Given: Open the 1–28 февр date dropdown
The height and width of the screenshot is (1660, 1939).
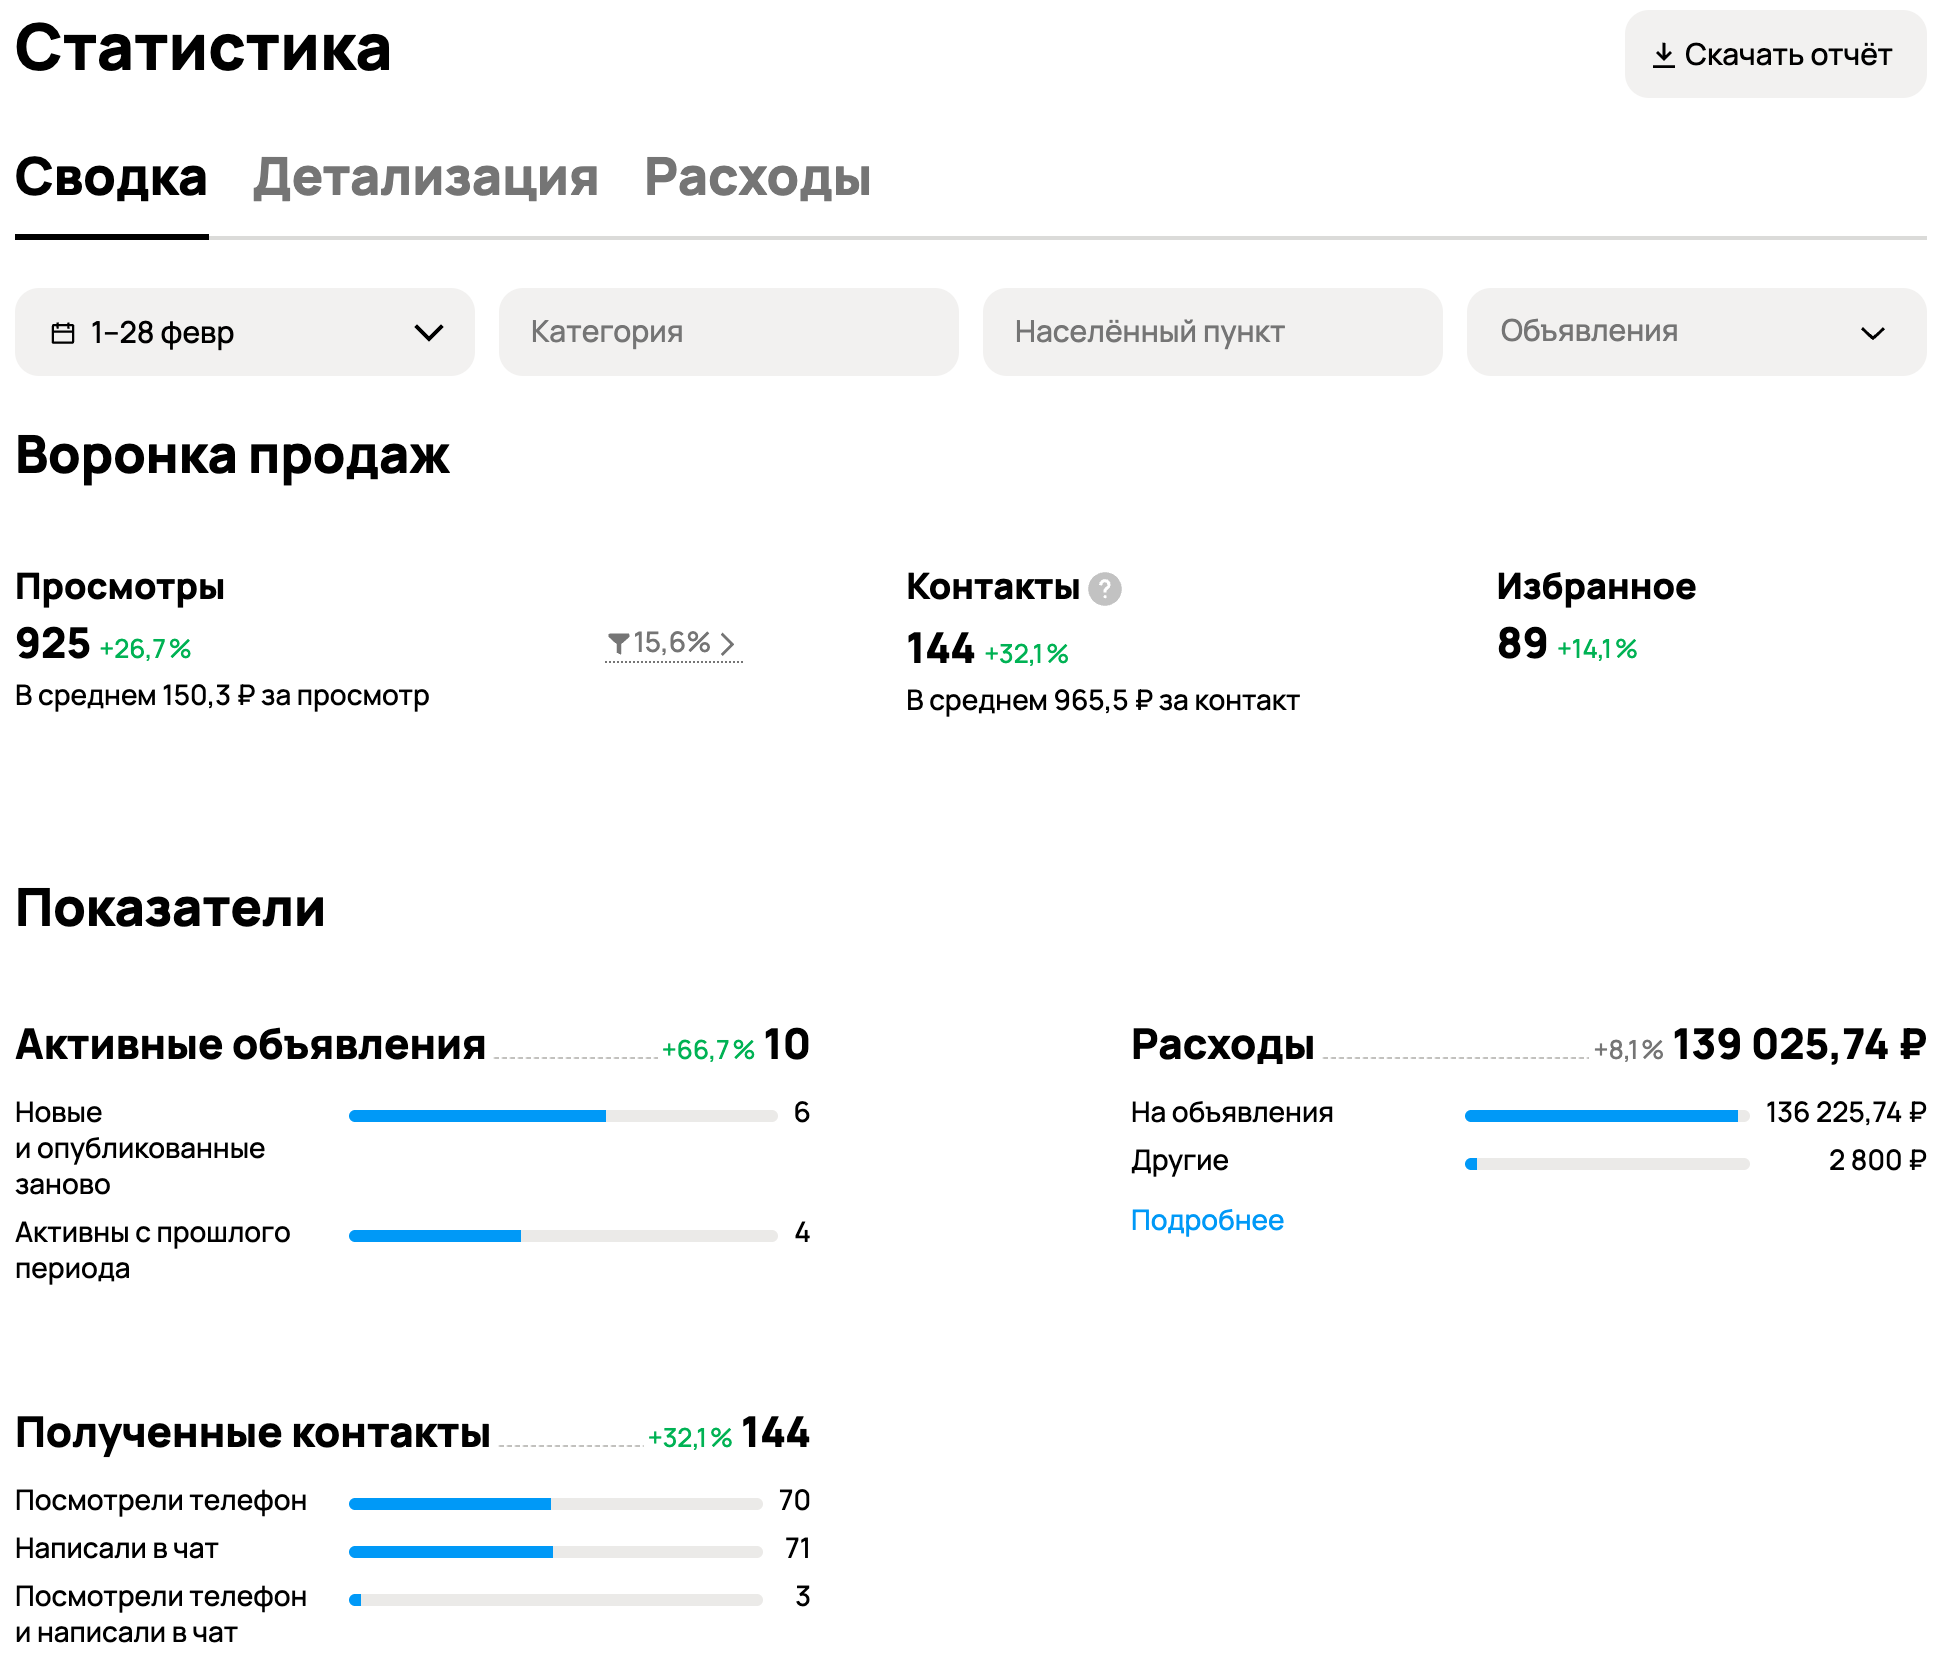Looking at the screenshot, I should pos(244,333).
